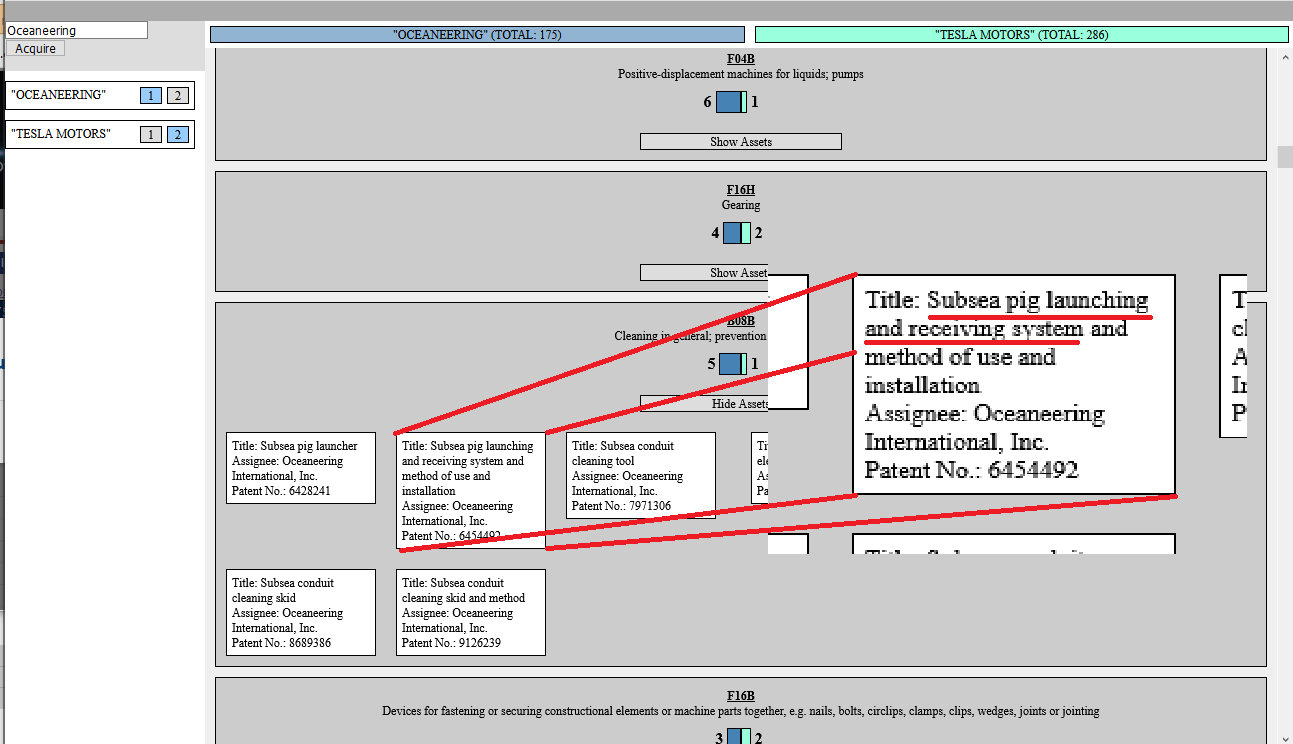Open the F04B classification link

click(x=740, y=59)
